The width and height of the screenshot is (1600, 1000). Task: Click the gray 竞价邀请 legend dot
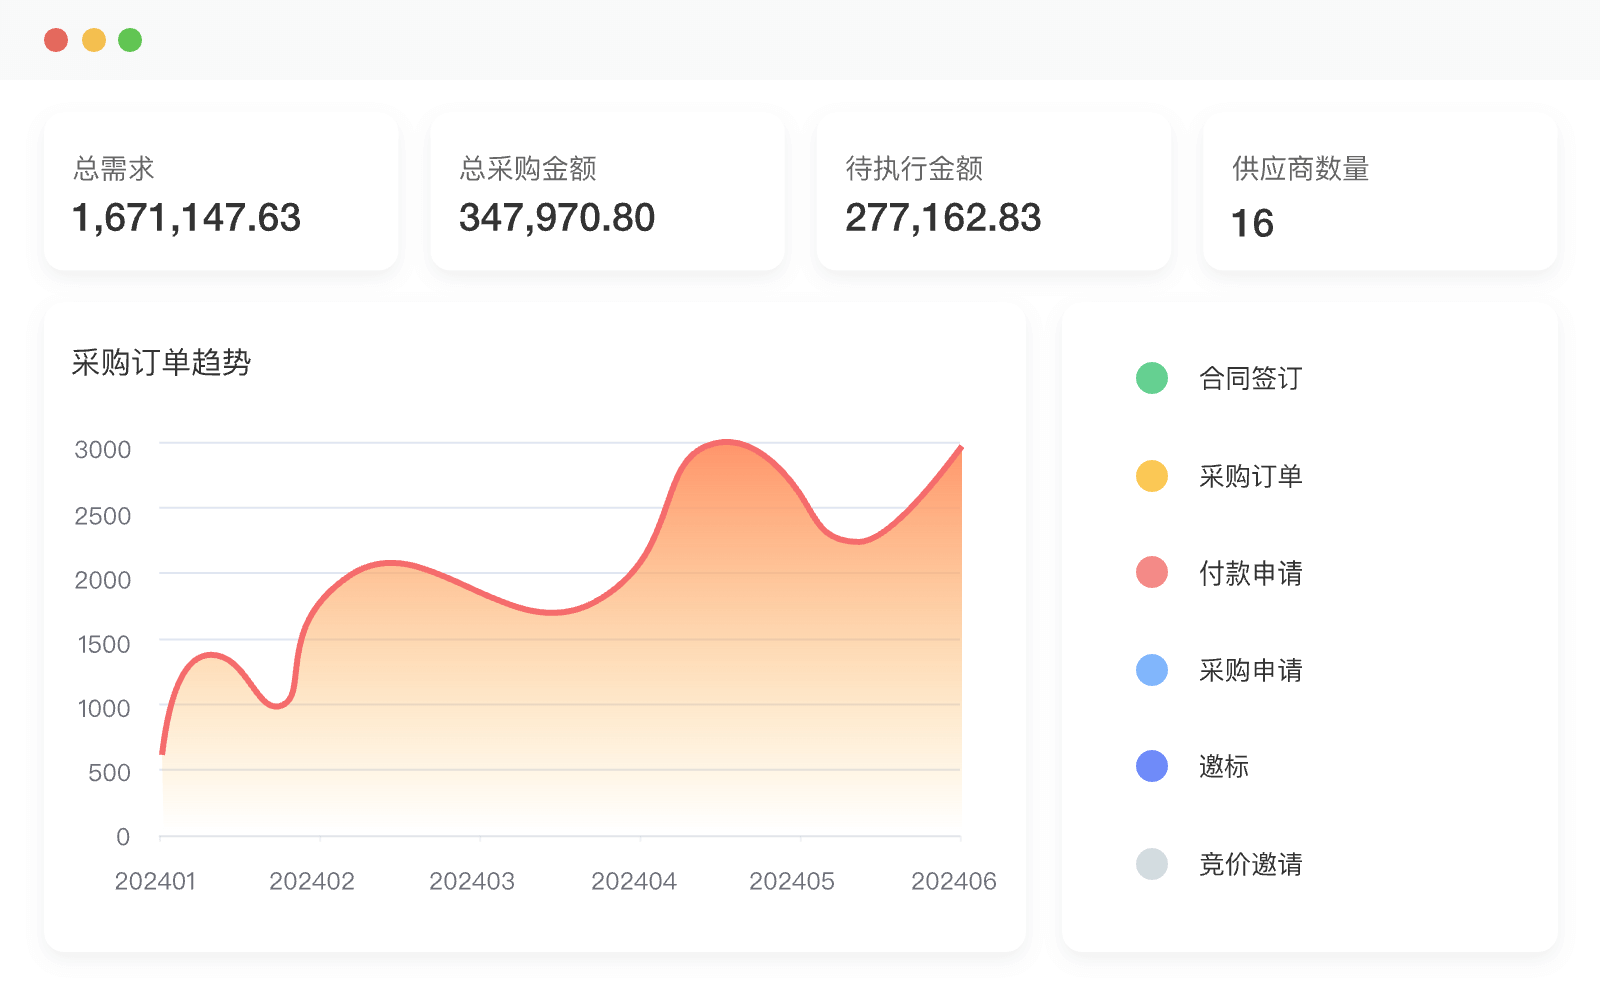tap(1152, 864)
